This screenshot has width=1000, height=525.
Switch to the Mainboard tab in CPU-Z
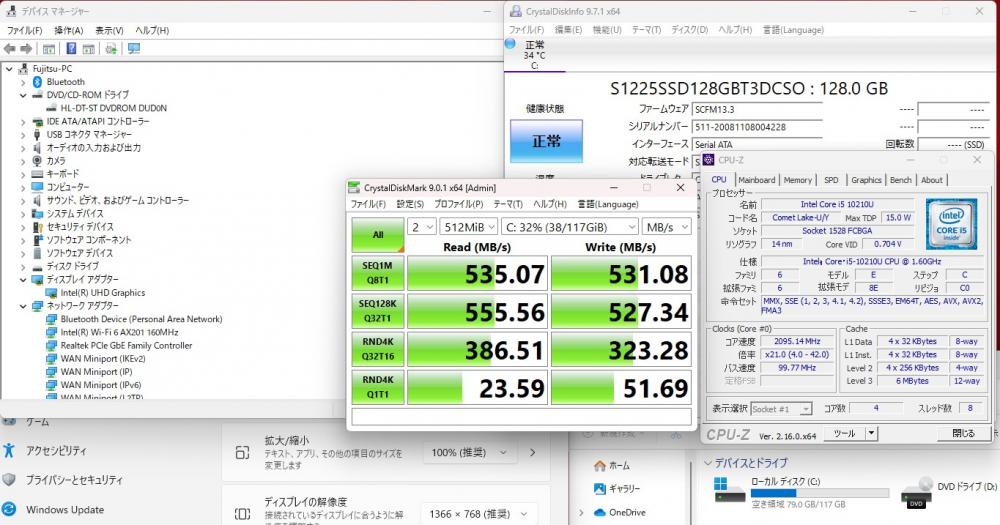tap(756, 180)
